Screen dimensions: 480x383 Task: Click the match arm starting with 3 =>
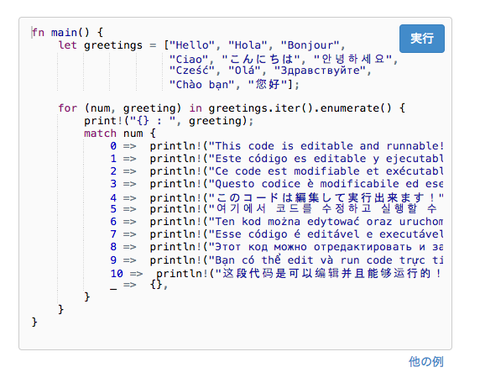pos(277,184)
